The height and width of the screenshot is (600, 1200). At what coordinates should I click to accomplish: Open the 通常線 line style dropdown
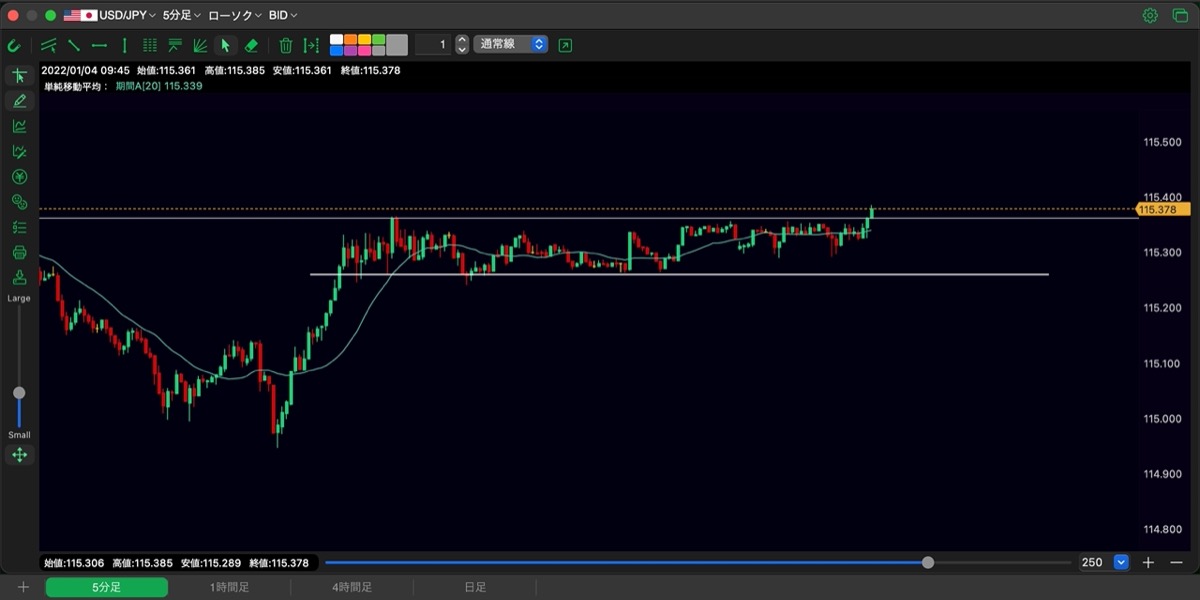[x=510, y=44]
